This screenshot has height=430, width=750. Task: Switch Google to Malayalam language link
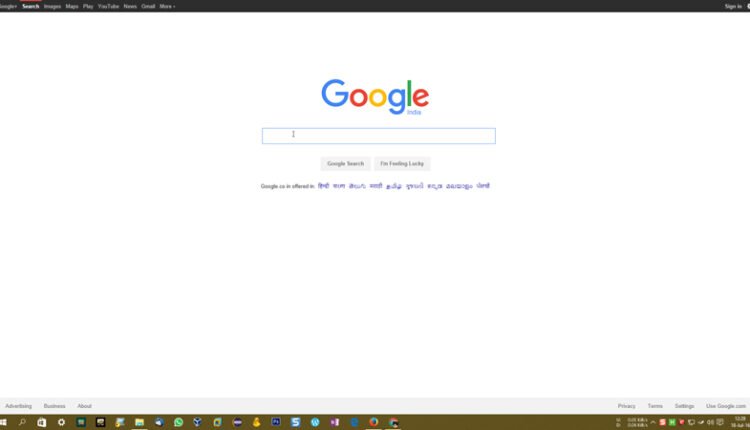click(x=459, y=186)
